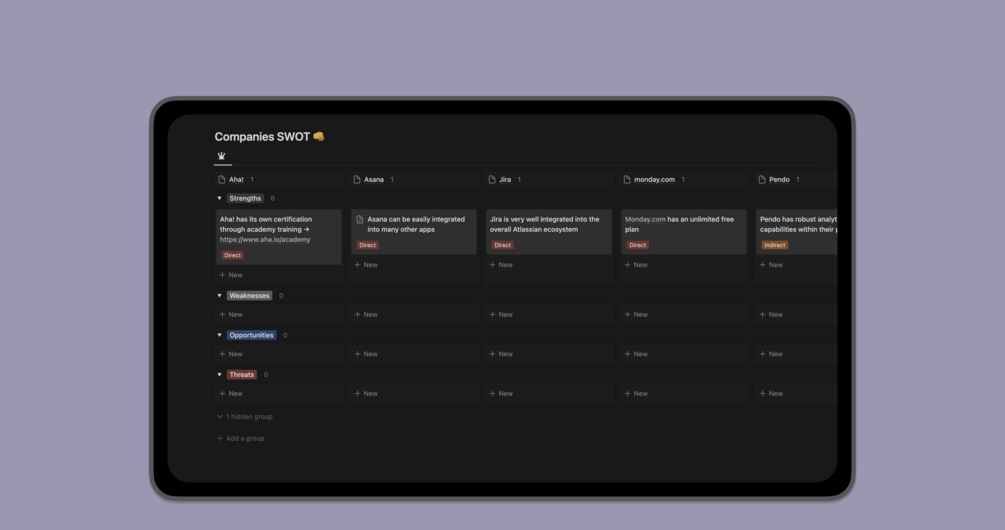Add new Weaknesses card under monday.com
Image resolution: width=1005 pixels, height=530 pixels.
click(x=636, y=315)
